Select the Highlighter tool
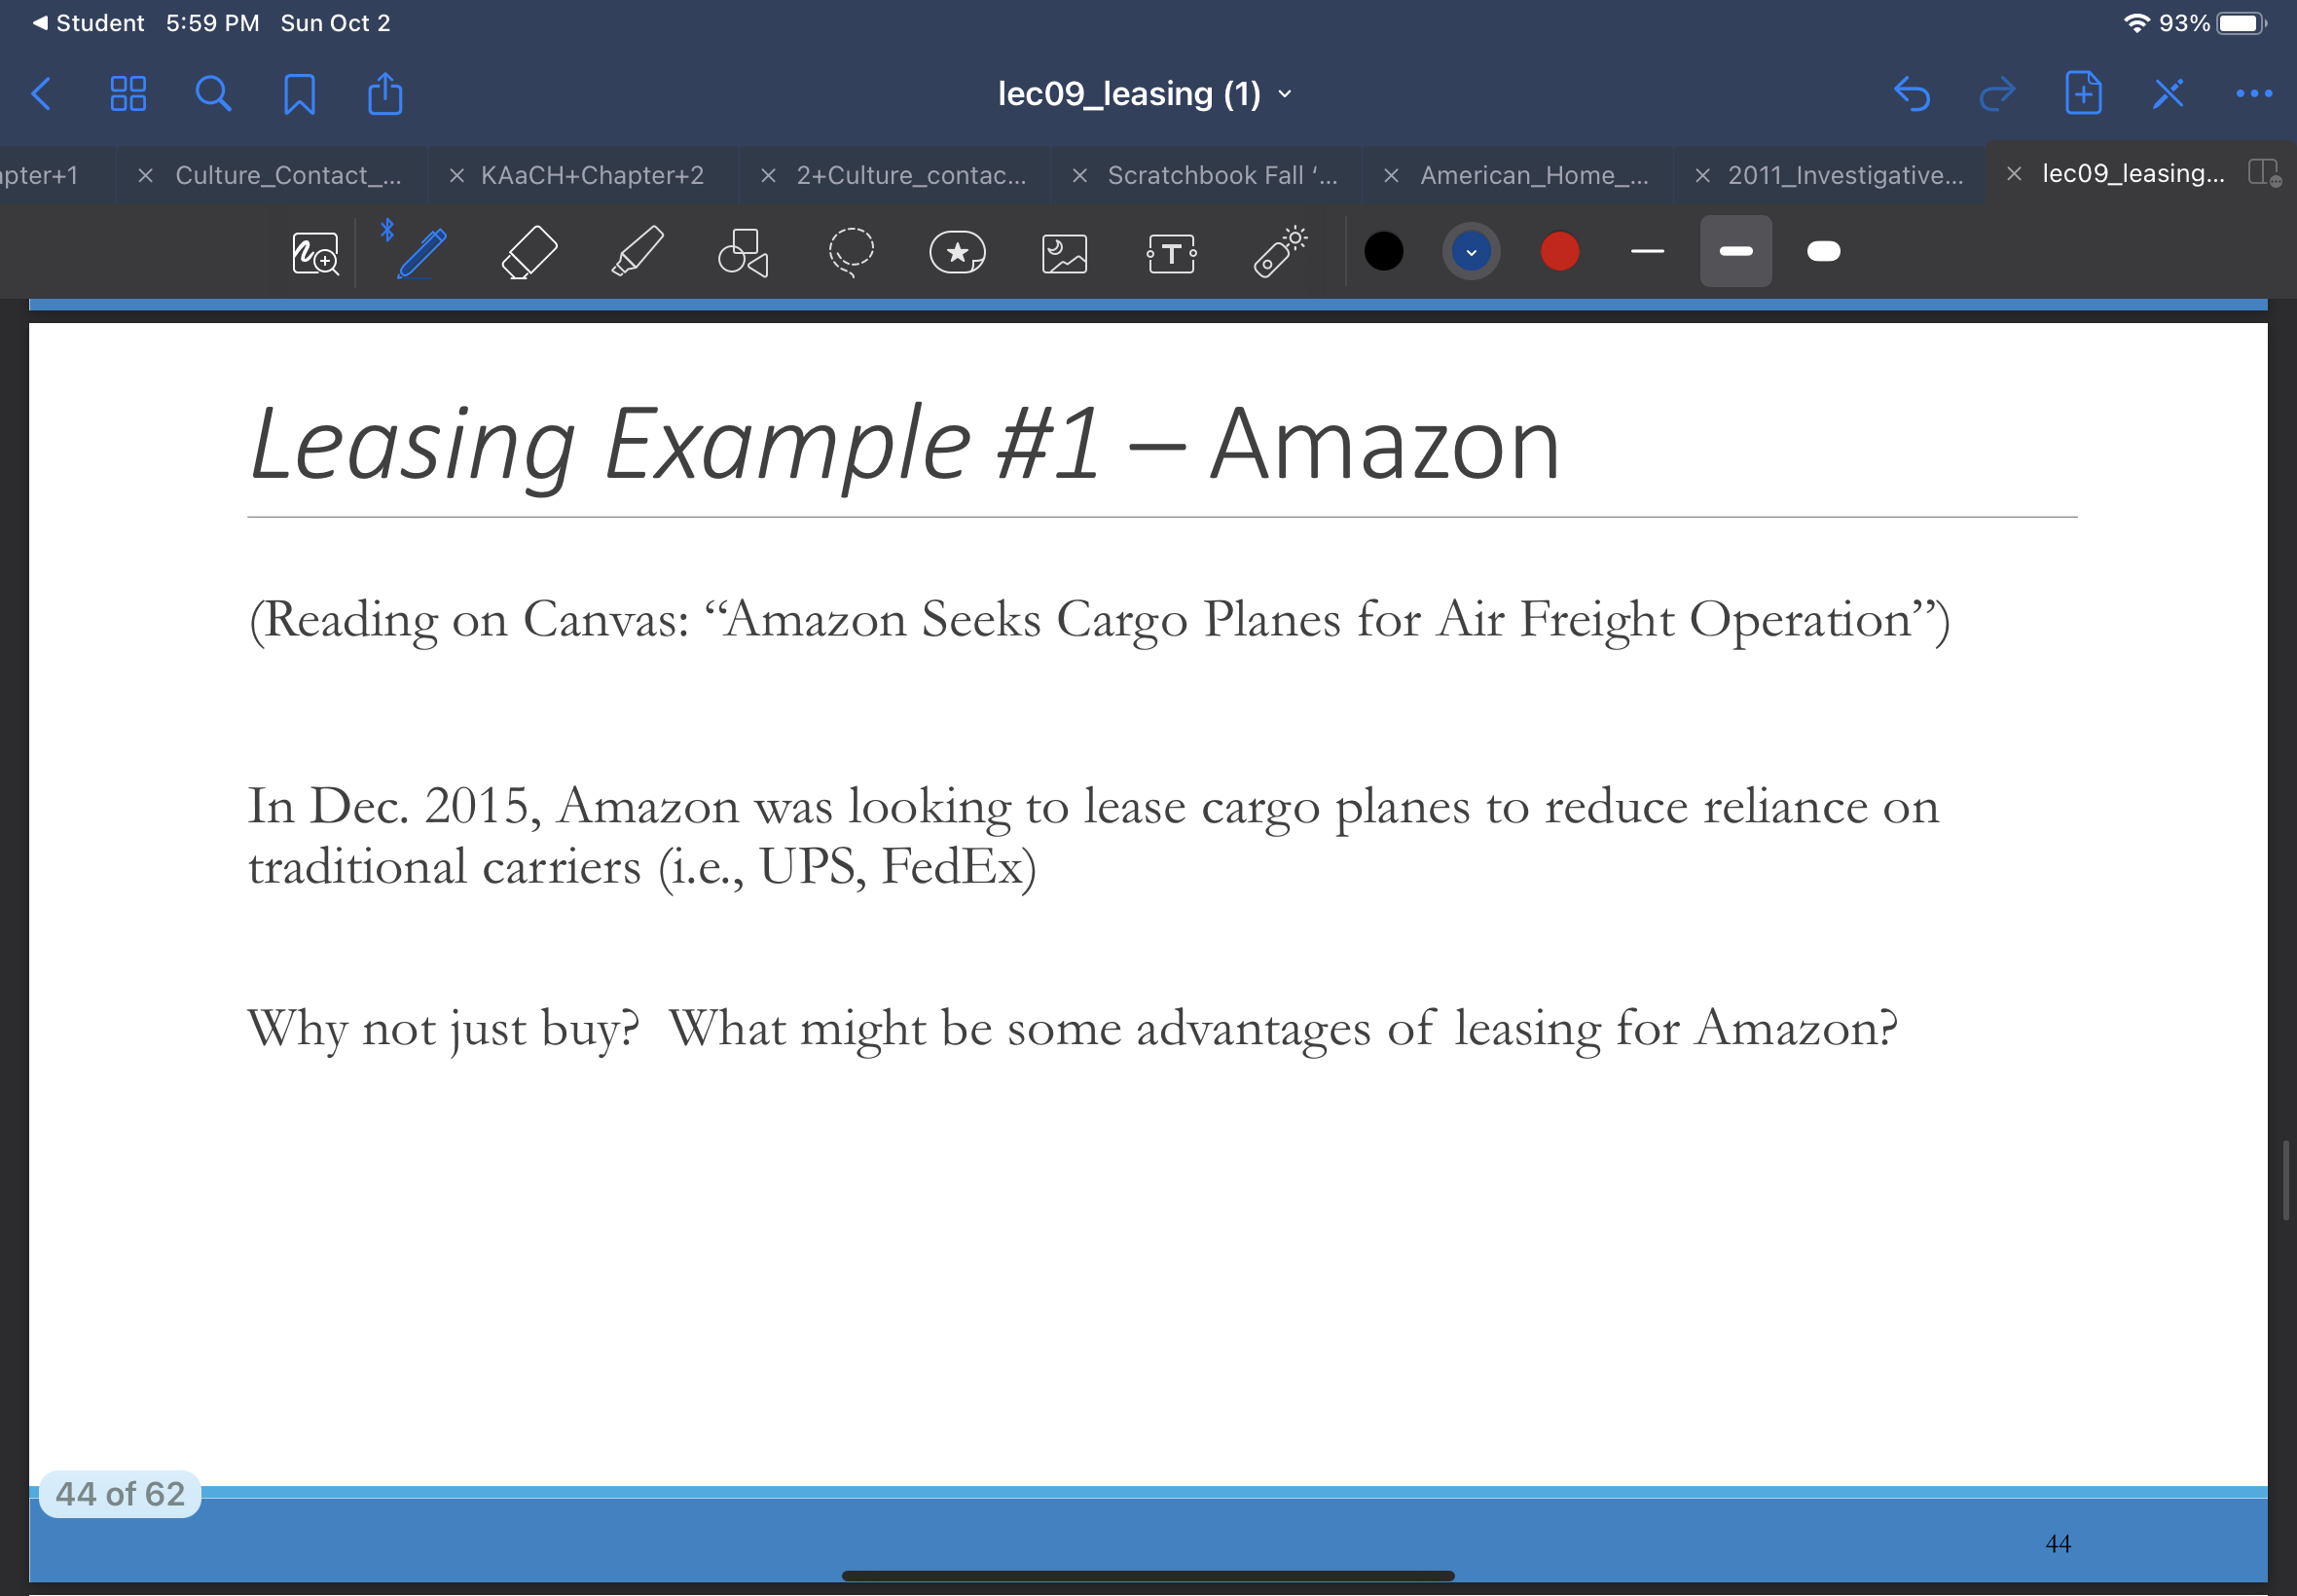 637,252
